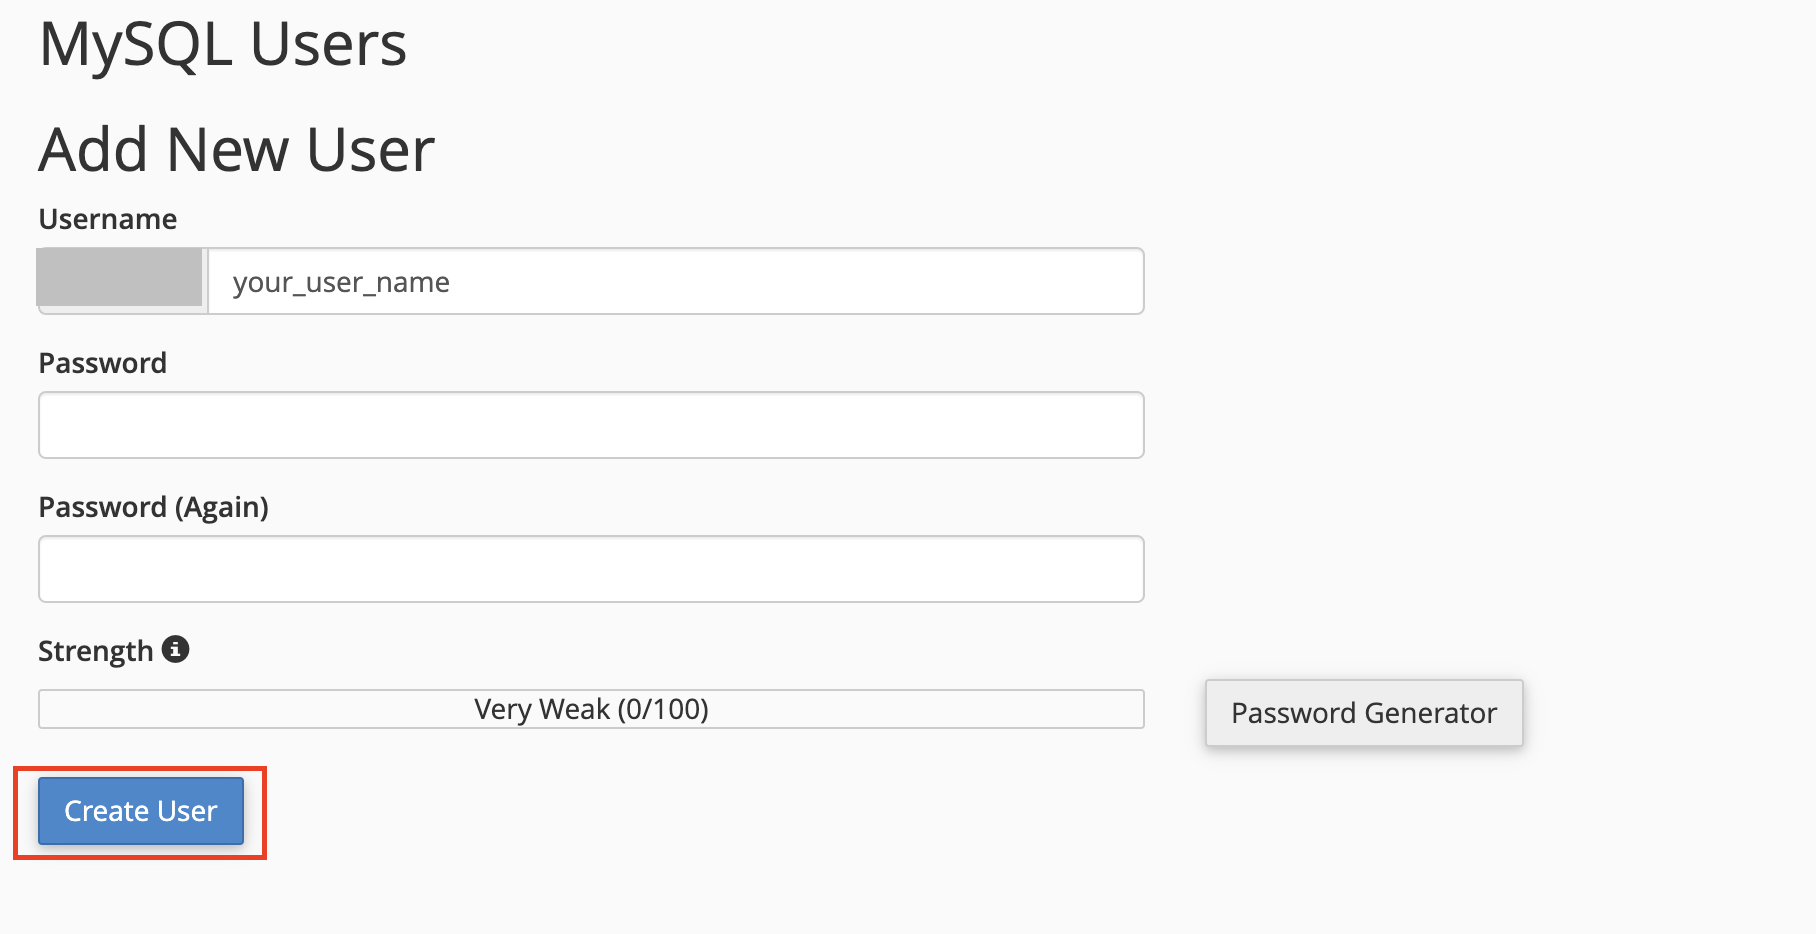Click the Username label
The height and width of the screenshot is (934, 1816).
[108, 219]
